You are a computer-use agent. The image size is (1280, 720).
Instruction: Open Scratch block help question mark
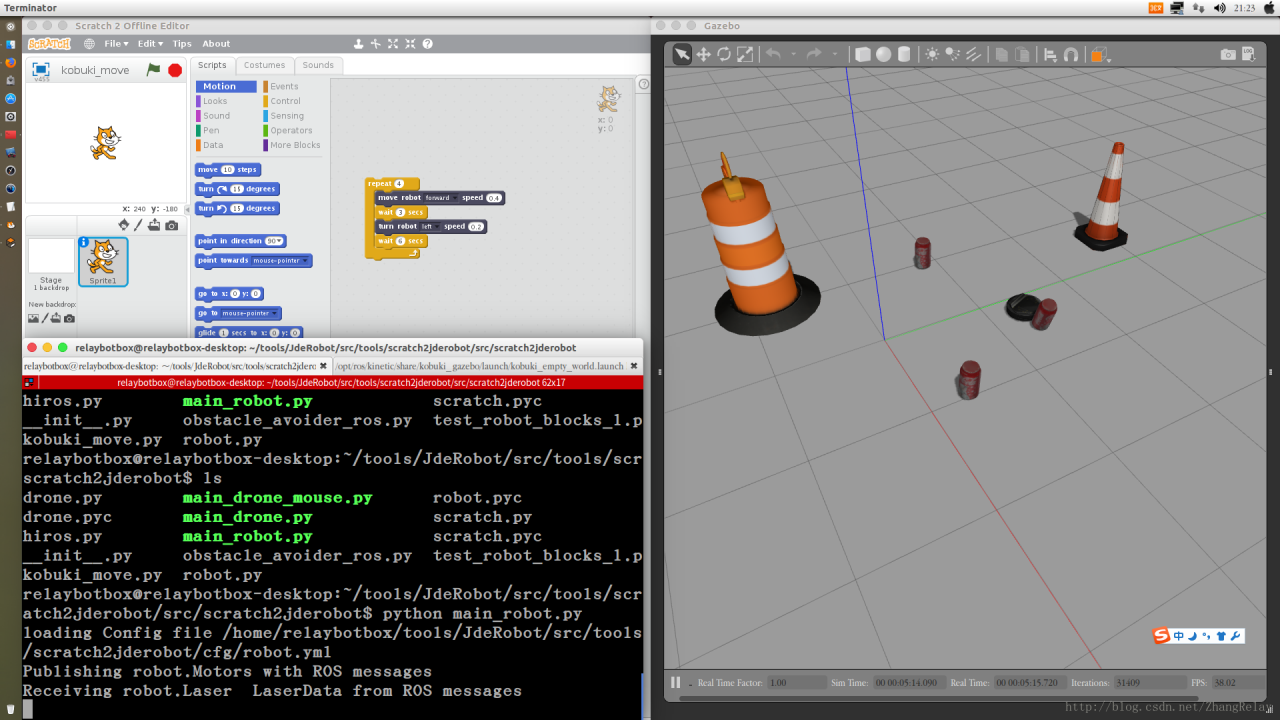pyautogui.click(x=427, y=44)
